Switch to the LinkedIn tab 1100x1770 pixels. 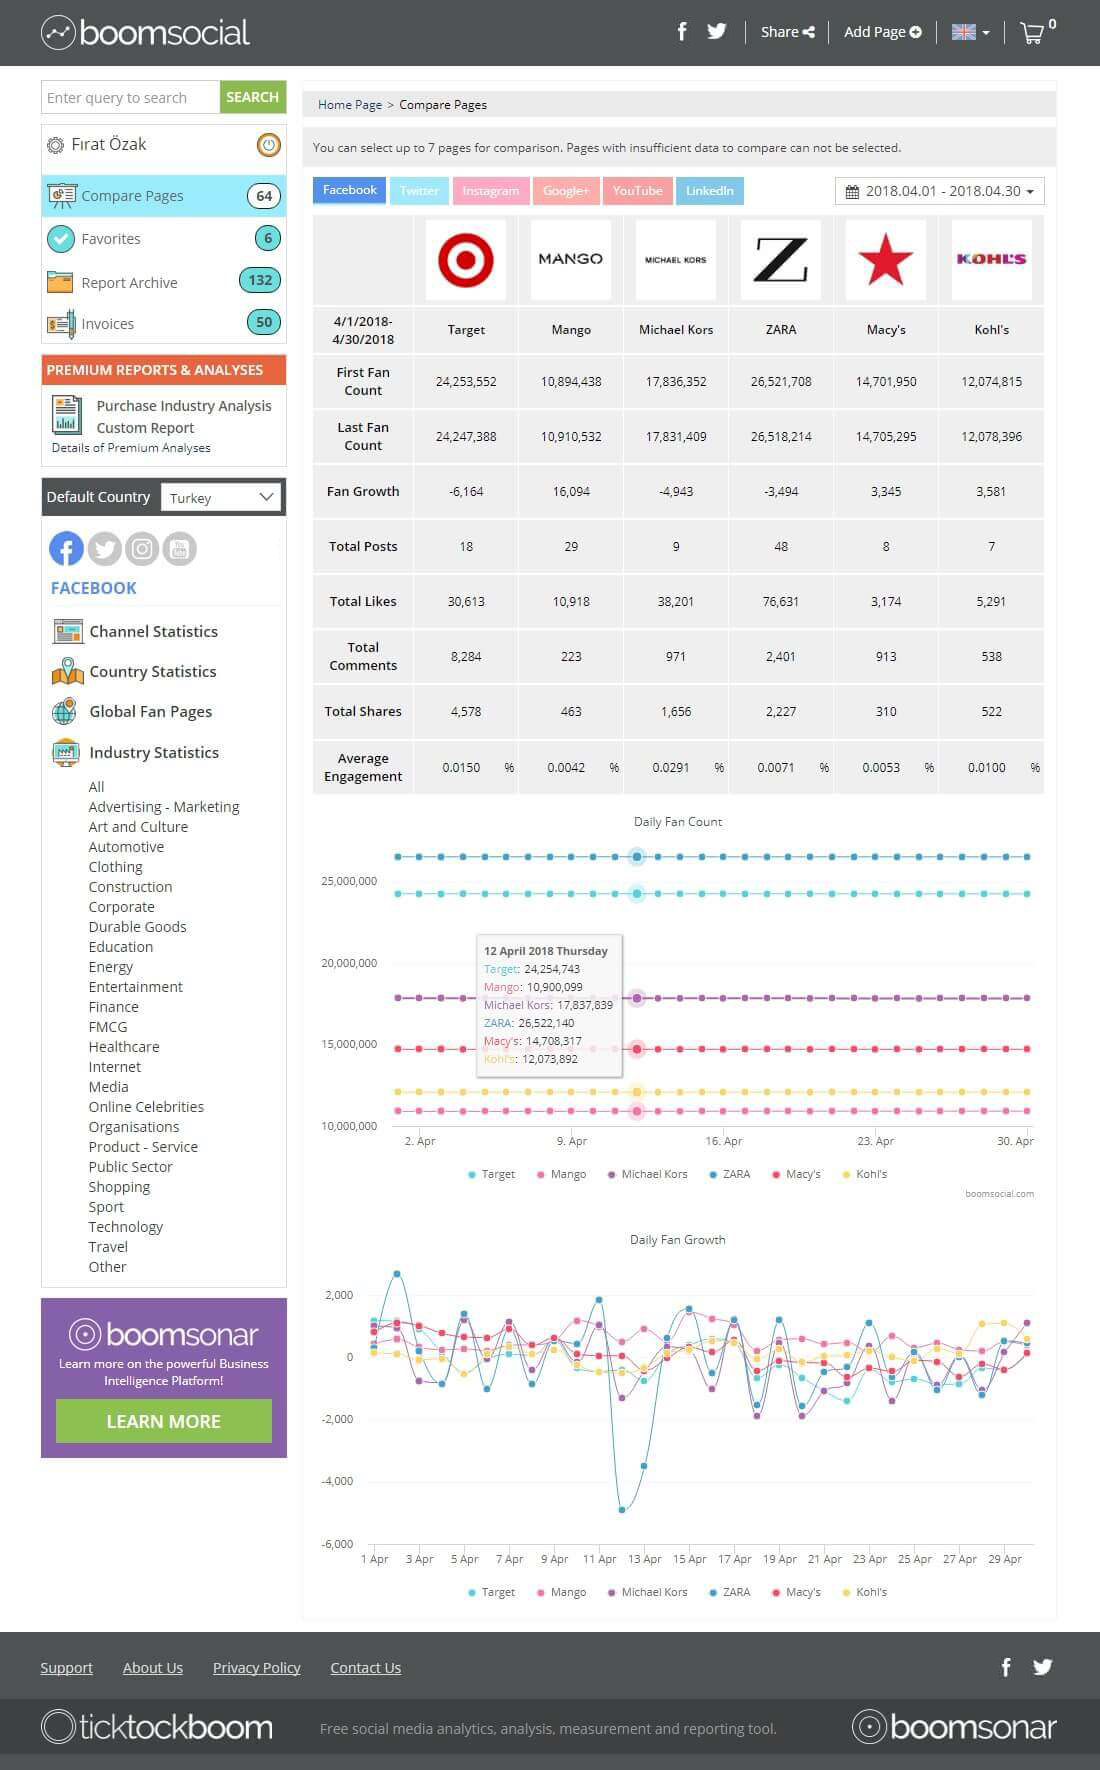[709, 191]
